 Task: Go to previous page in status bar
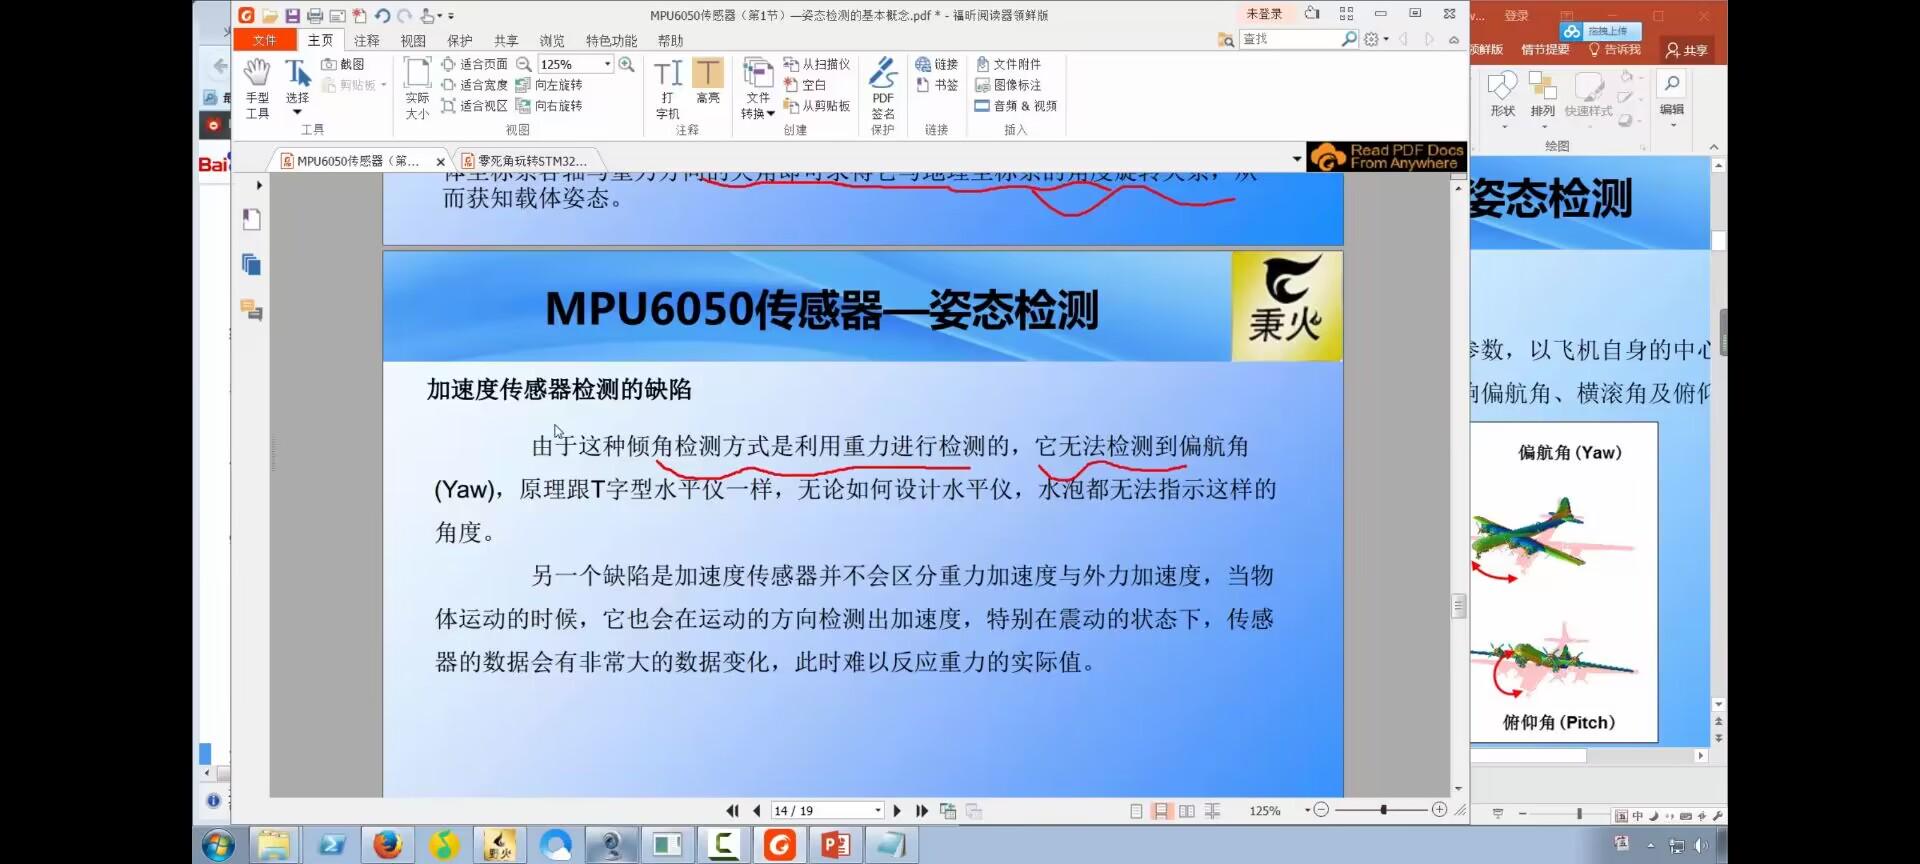click(756, 811)
